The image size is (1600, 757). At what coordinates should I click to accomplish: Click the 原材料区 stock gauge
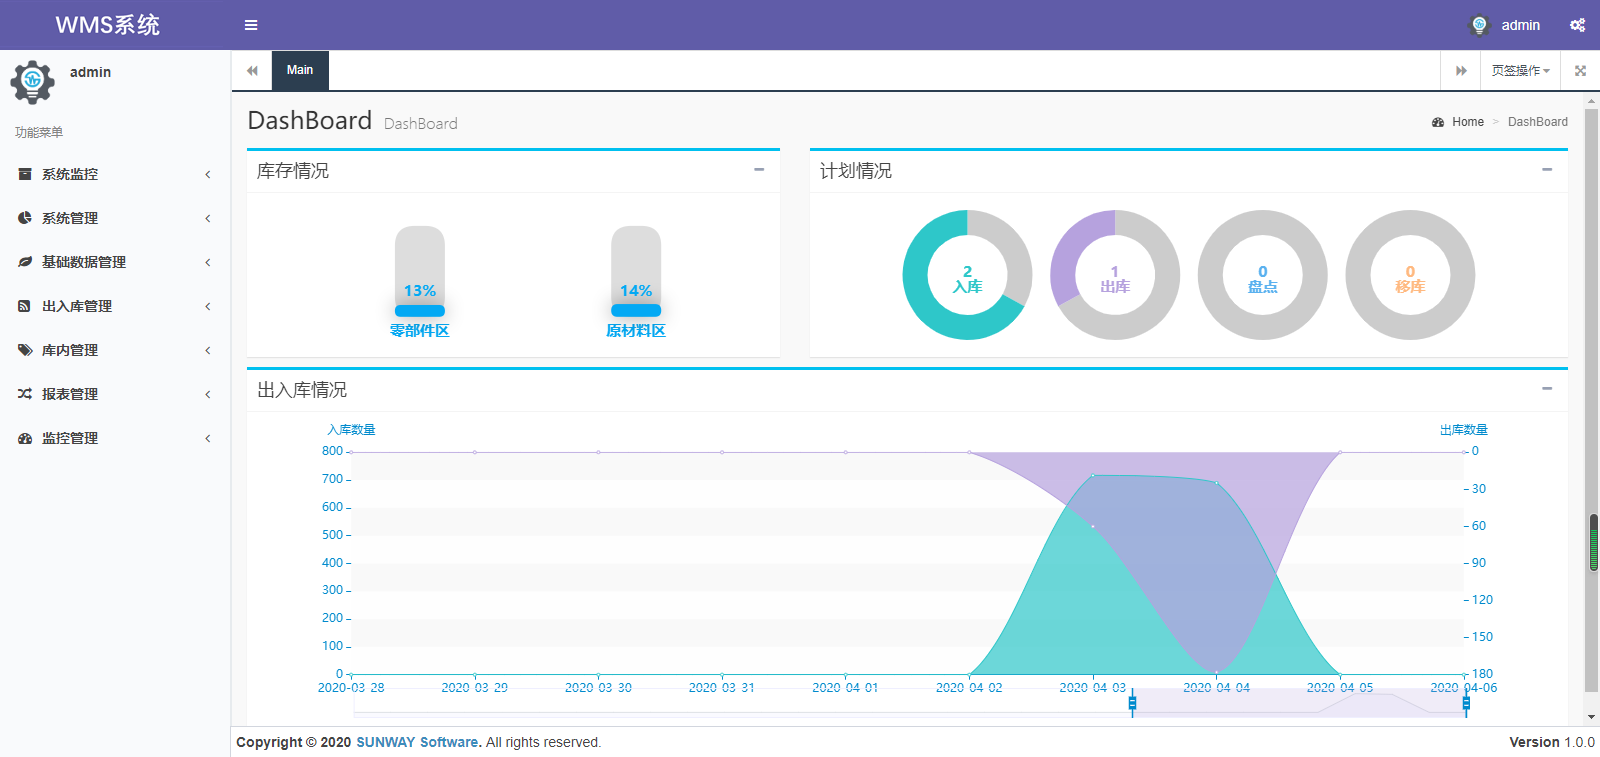(636, 272)
